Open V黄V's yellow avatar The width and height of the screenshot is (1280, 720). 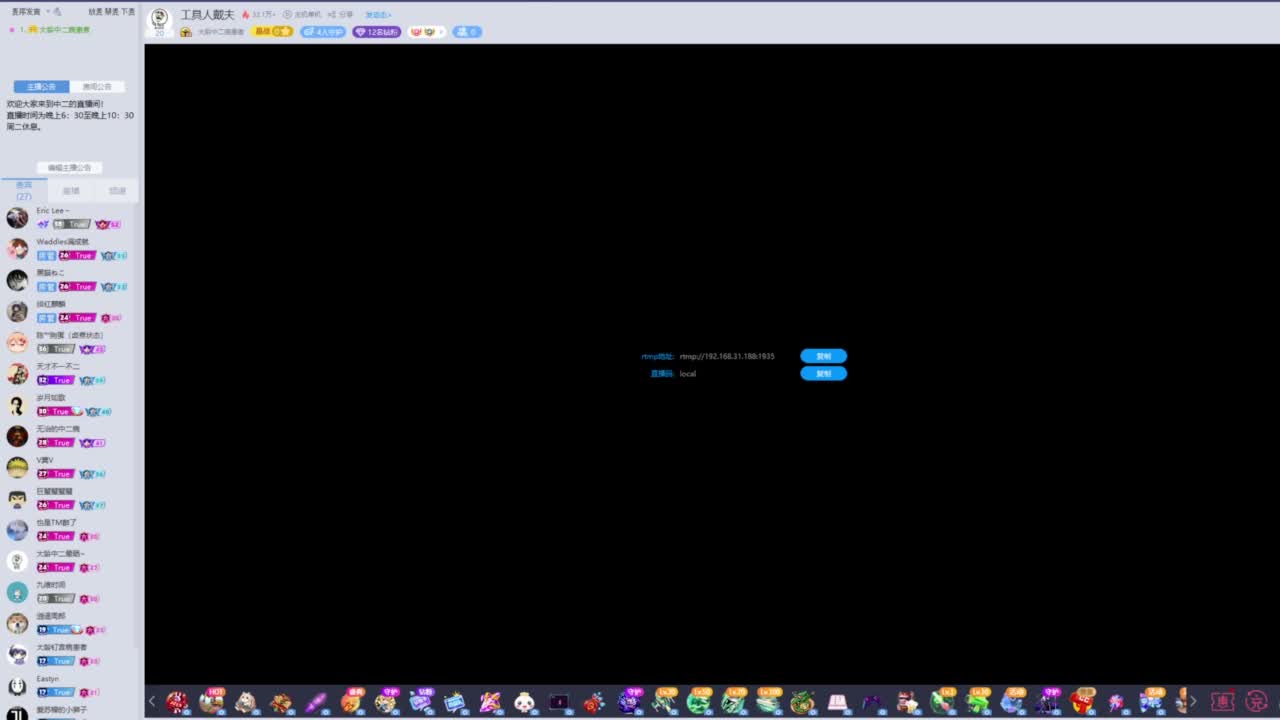pos(17,467)
